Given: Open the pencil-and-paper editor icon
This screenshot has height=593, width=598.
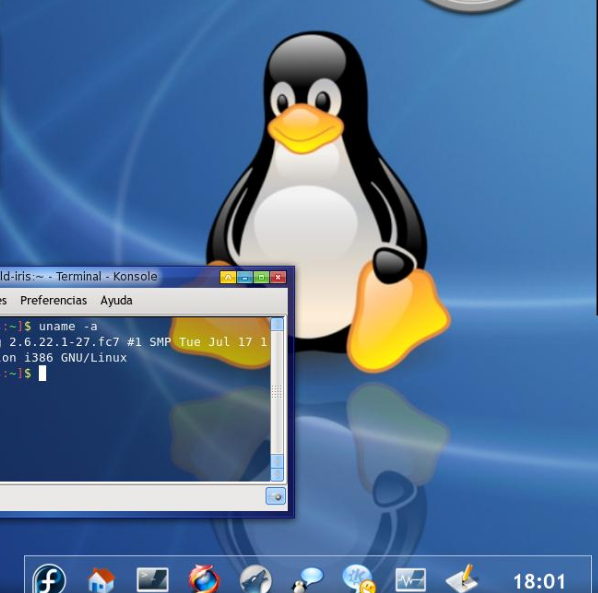Looking at the screenshot, I should (462, 580).
